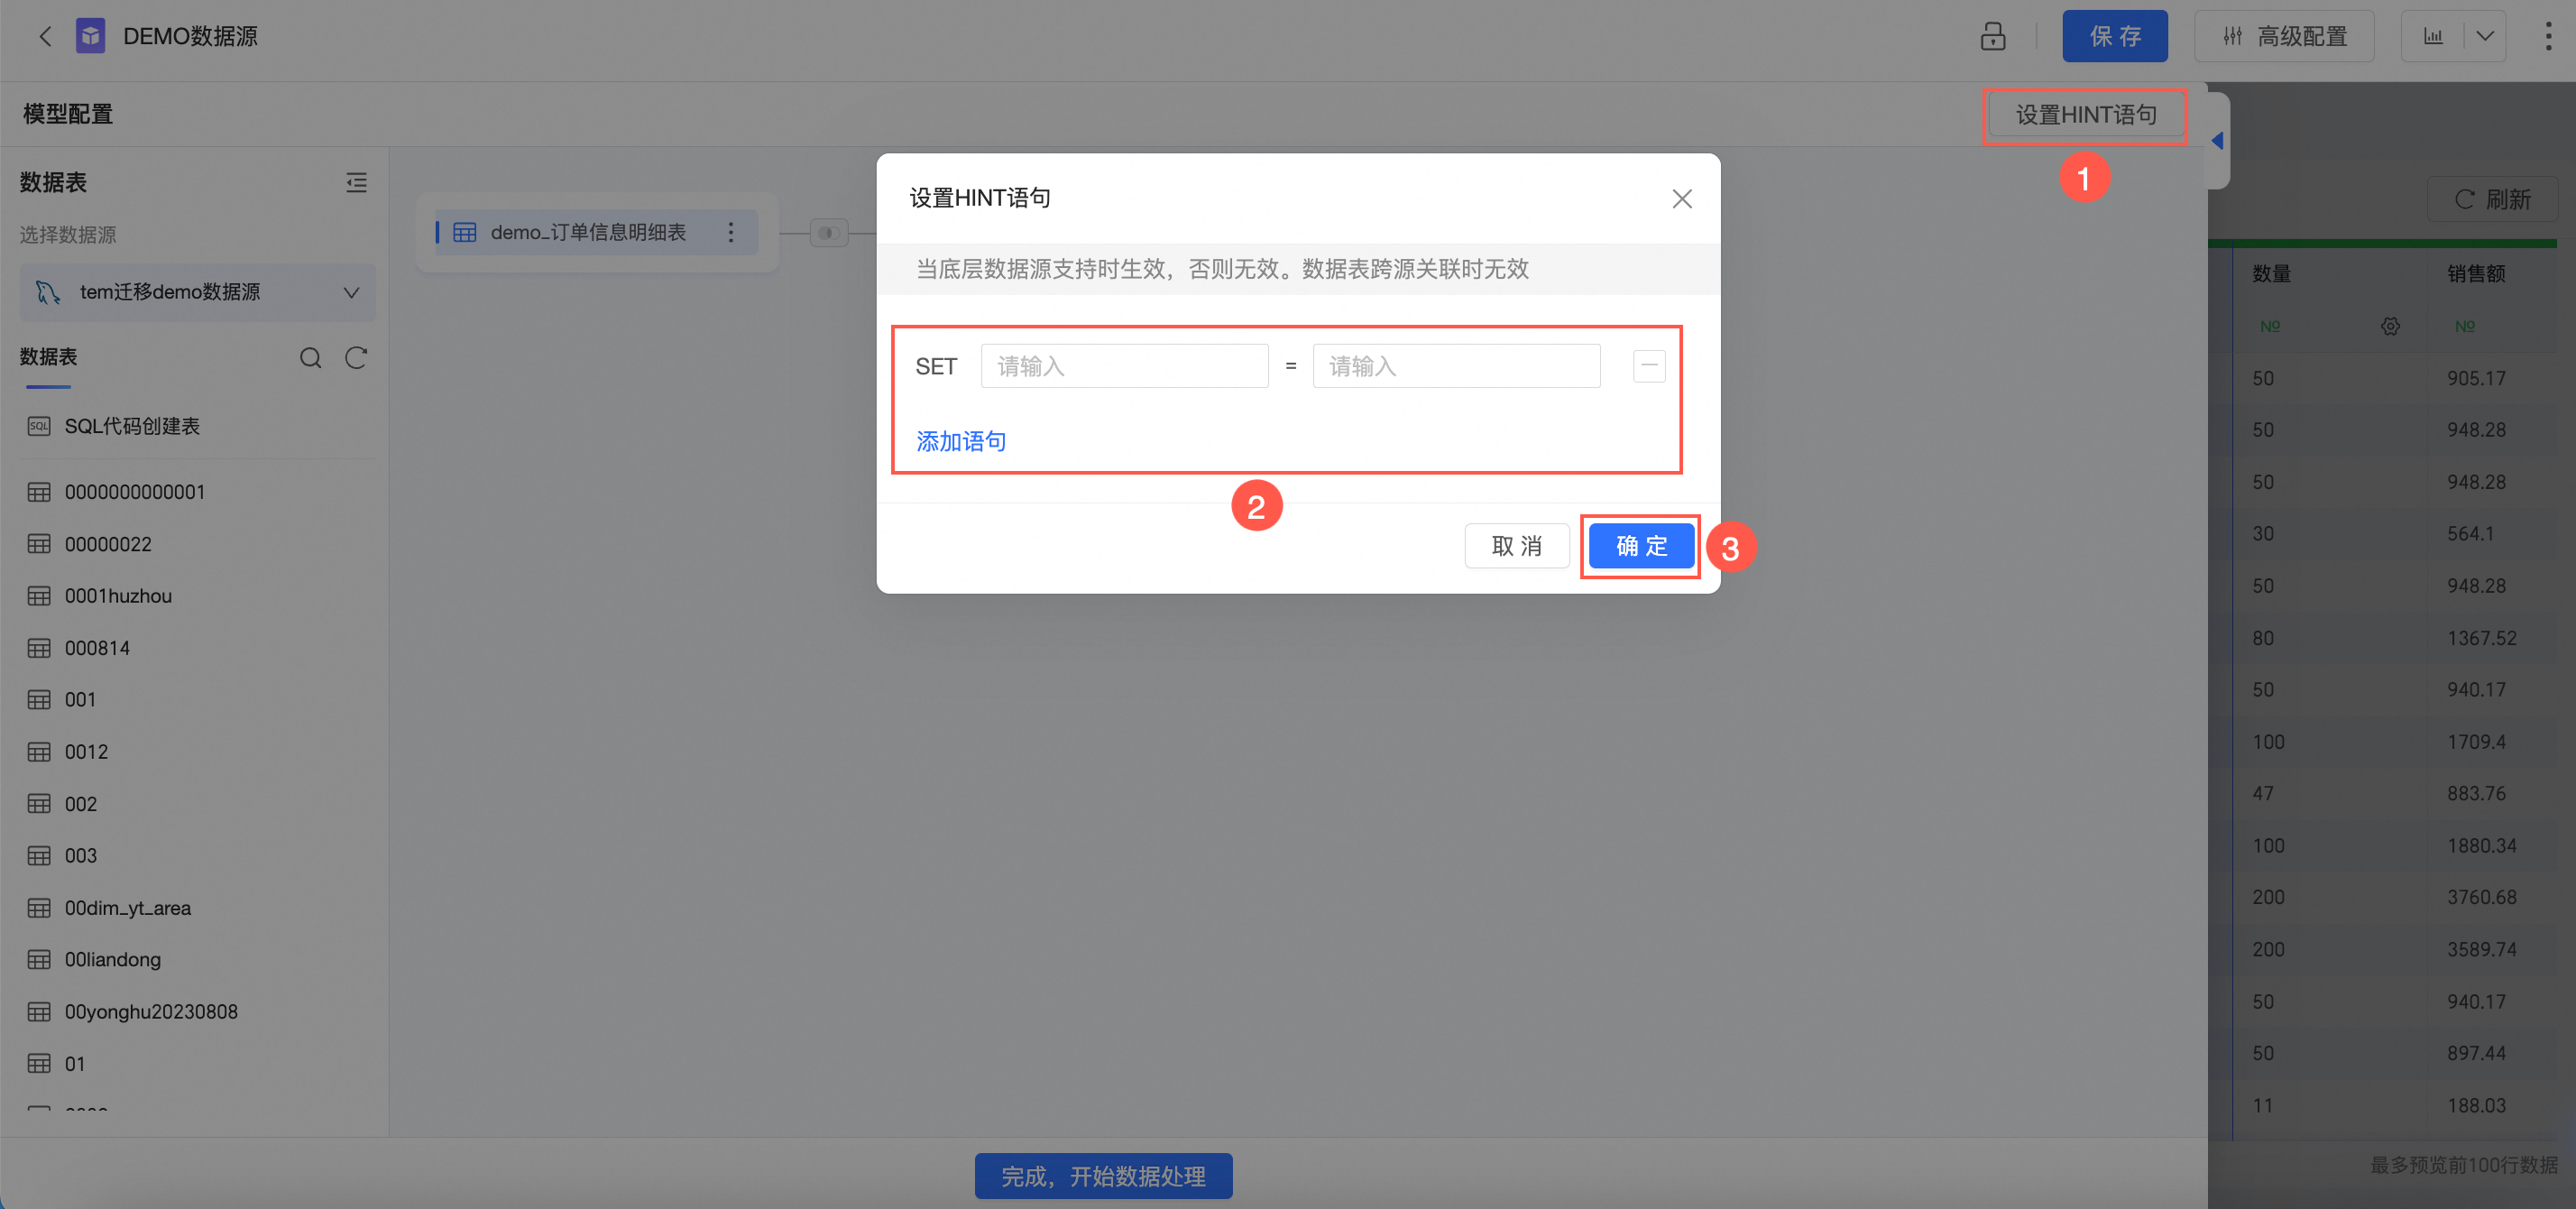Viewport: 2576px width, 1209px height.
Task: Click the search icon in 数据表 list
Action: 311,358
